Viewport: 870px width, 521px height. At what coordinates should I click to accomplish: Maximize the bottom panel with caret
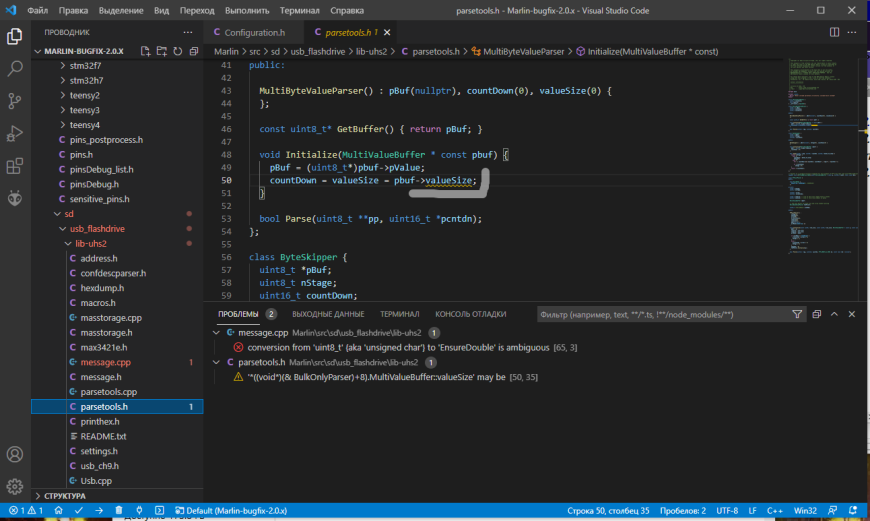click(x=834, y=314)
